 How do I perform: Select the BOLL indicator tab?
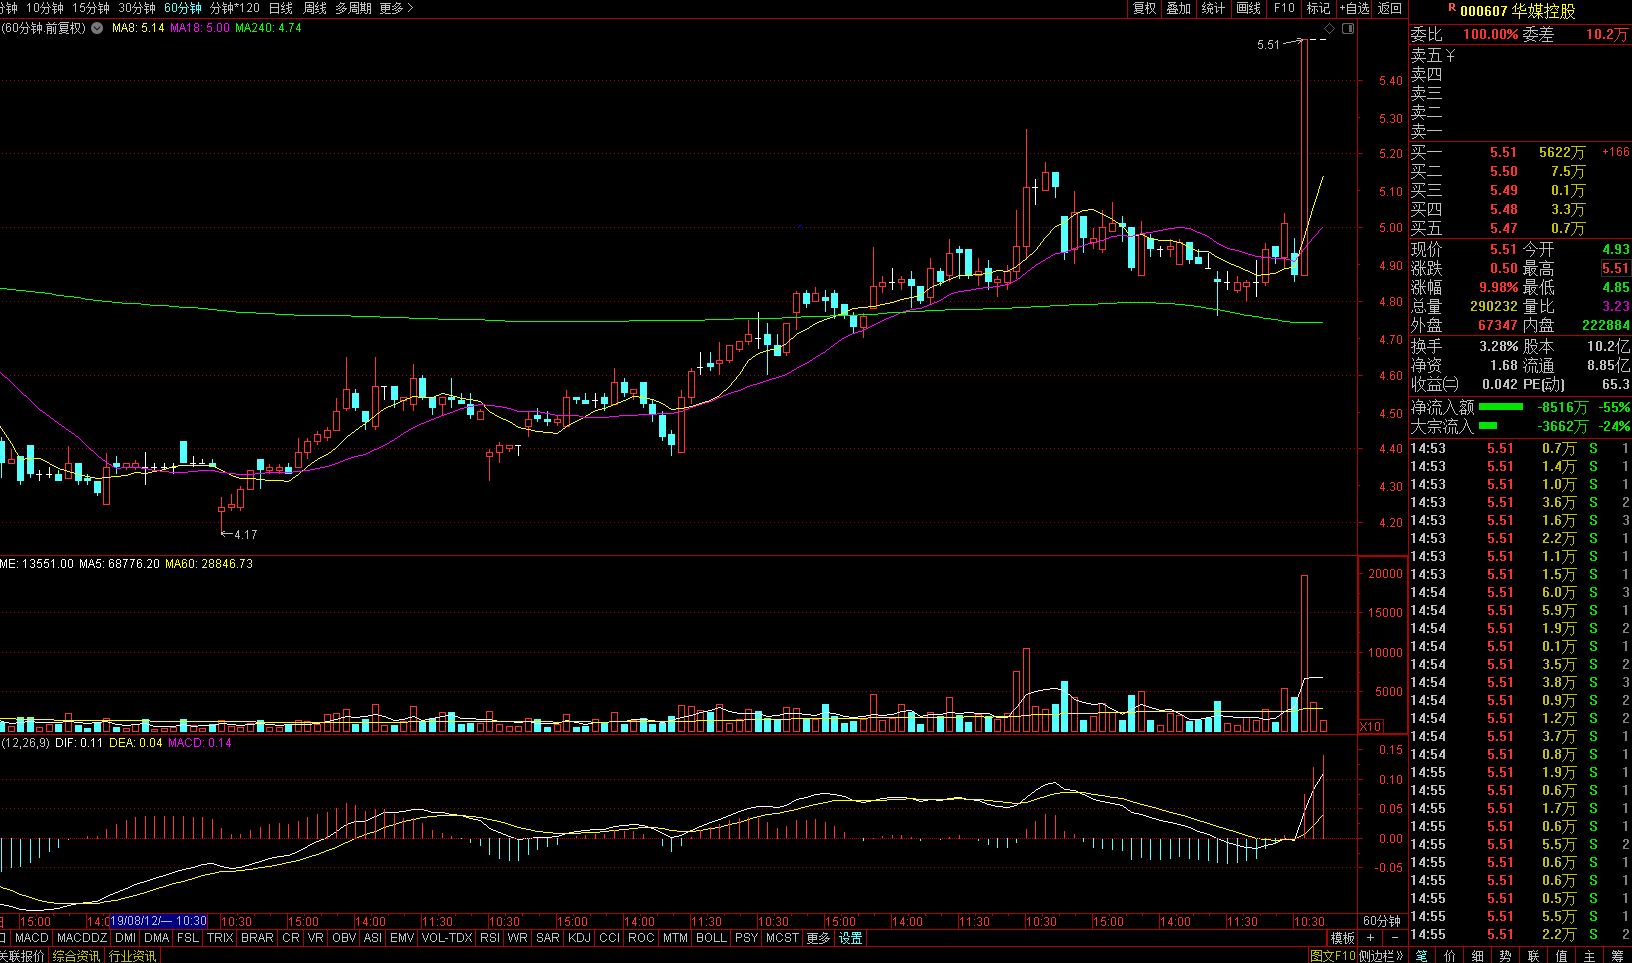click(711, 938)
